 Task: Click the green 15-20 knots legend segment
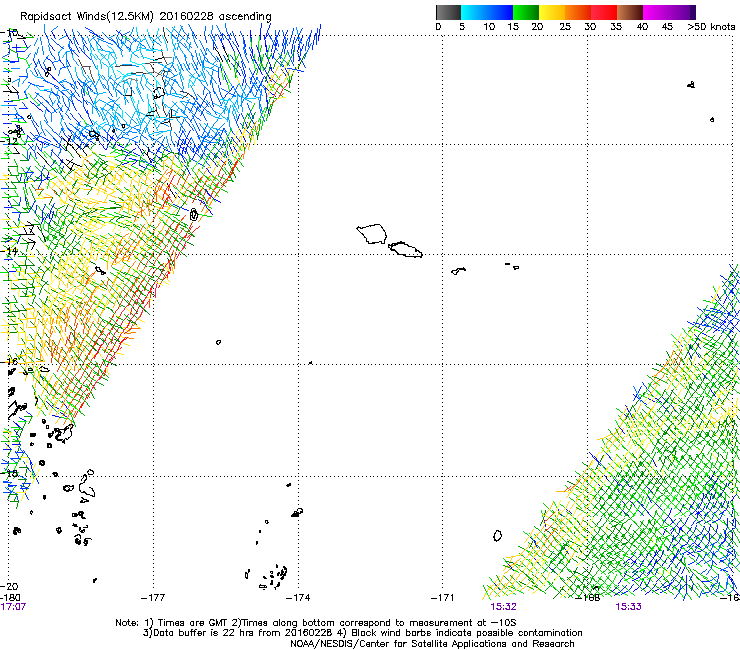[526, 12]
